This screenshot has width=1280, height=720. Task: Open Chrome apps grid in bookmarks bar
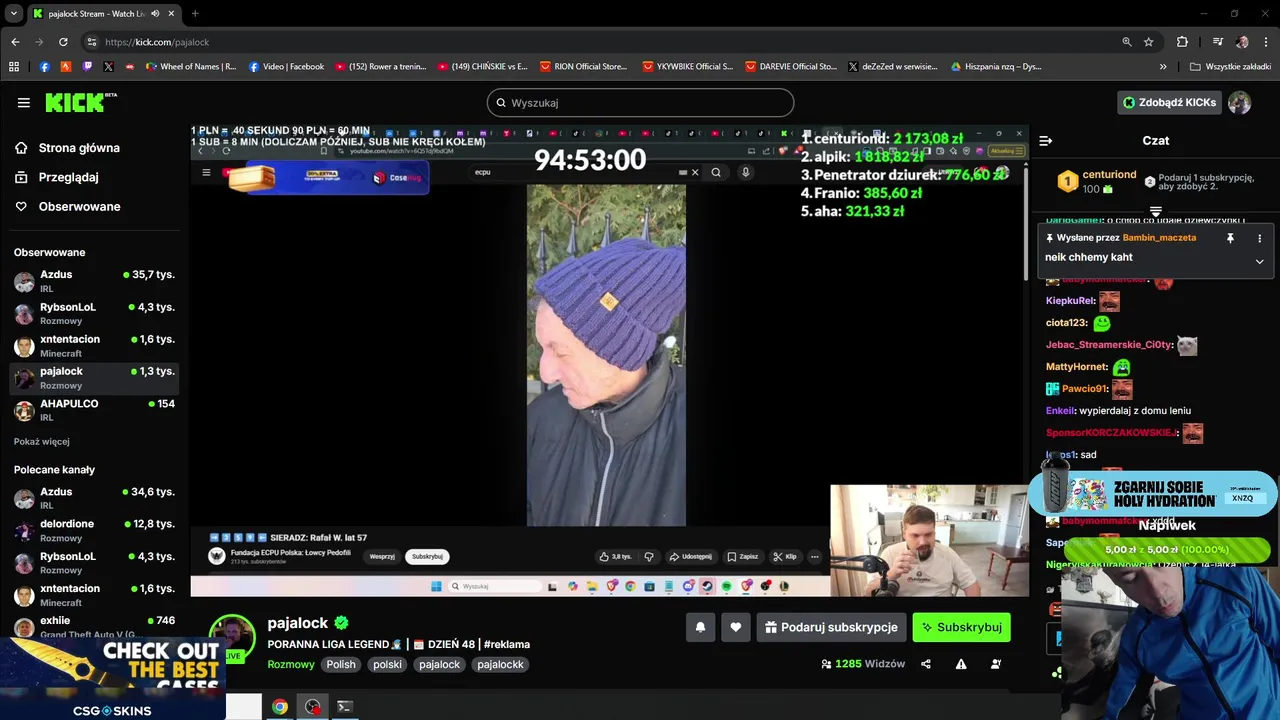(14, 67)
